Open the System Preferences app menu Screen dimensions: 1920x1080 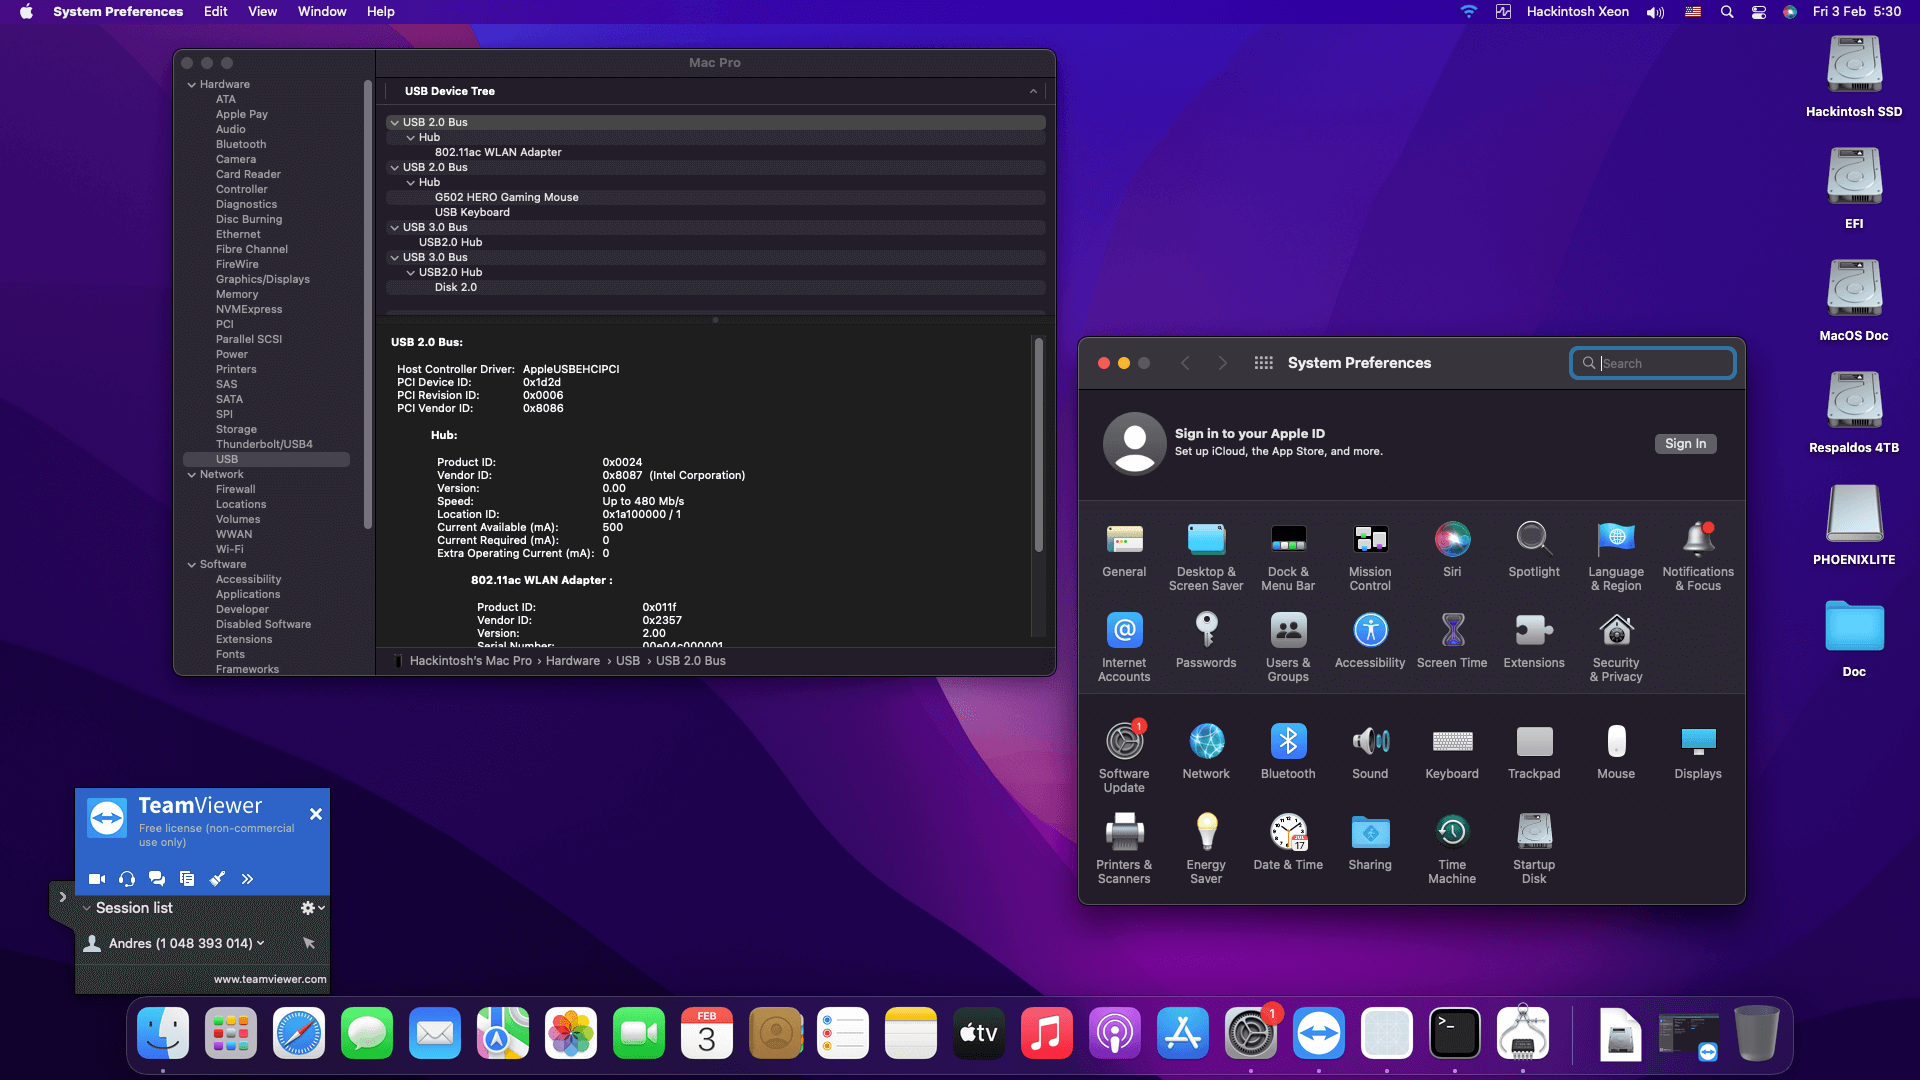click(x=118, y=12)
